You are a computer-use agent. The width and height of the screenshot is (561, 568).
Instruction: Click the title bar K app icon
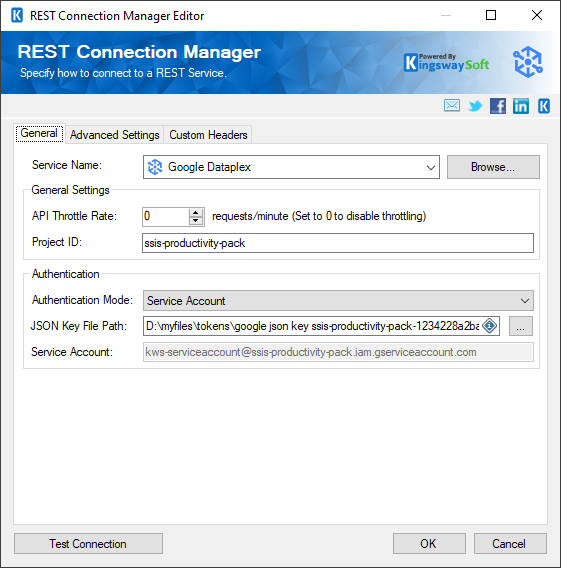pos(17,16)
